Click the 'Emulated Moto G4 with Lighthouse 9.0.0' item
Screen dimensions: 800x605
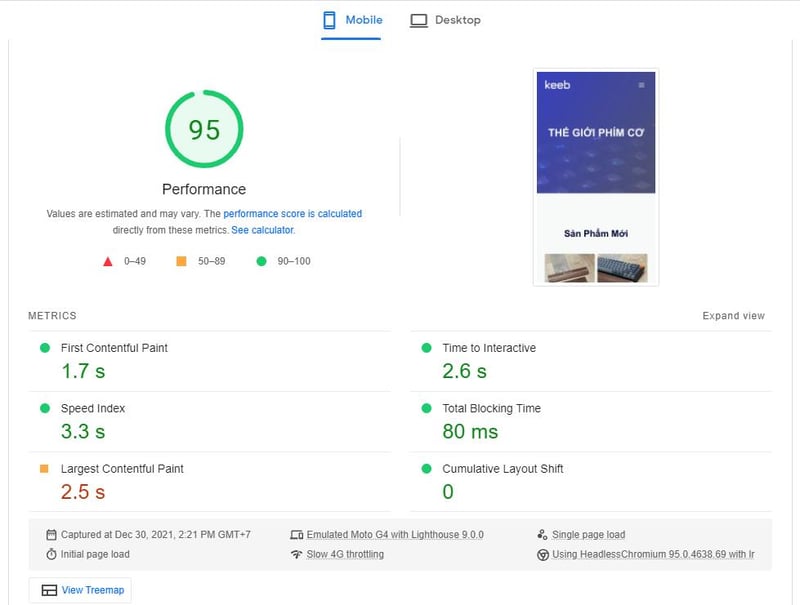click(x=394, y=535)
